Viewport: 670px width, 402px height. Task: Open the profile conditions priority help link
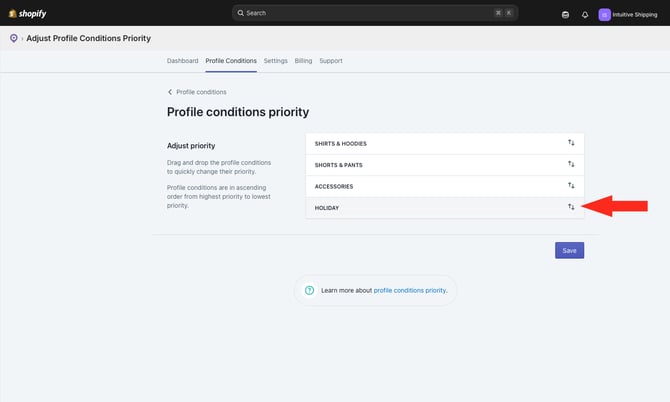click(409, 290)
